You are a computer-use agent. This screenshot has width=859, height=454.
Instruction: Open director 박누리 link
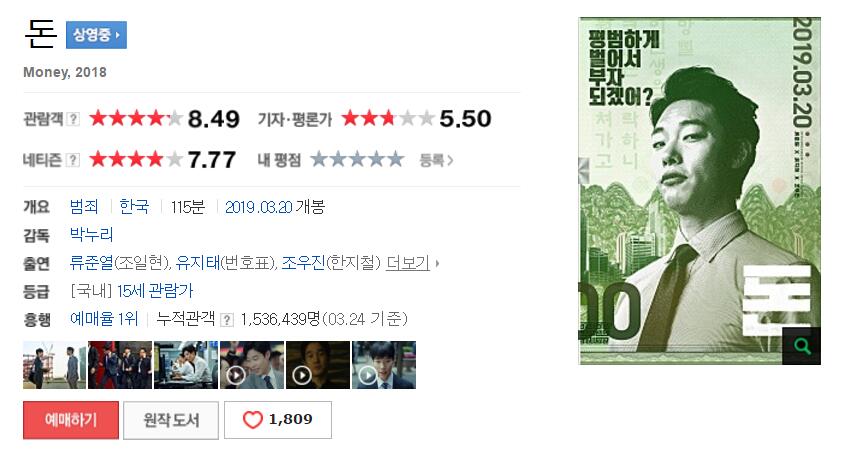click(x=91, y=234)
